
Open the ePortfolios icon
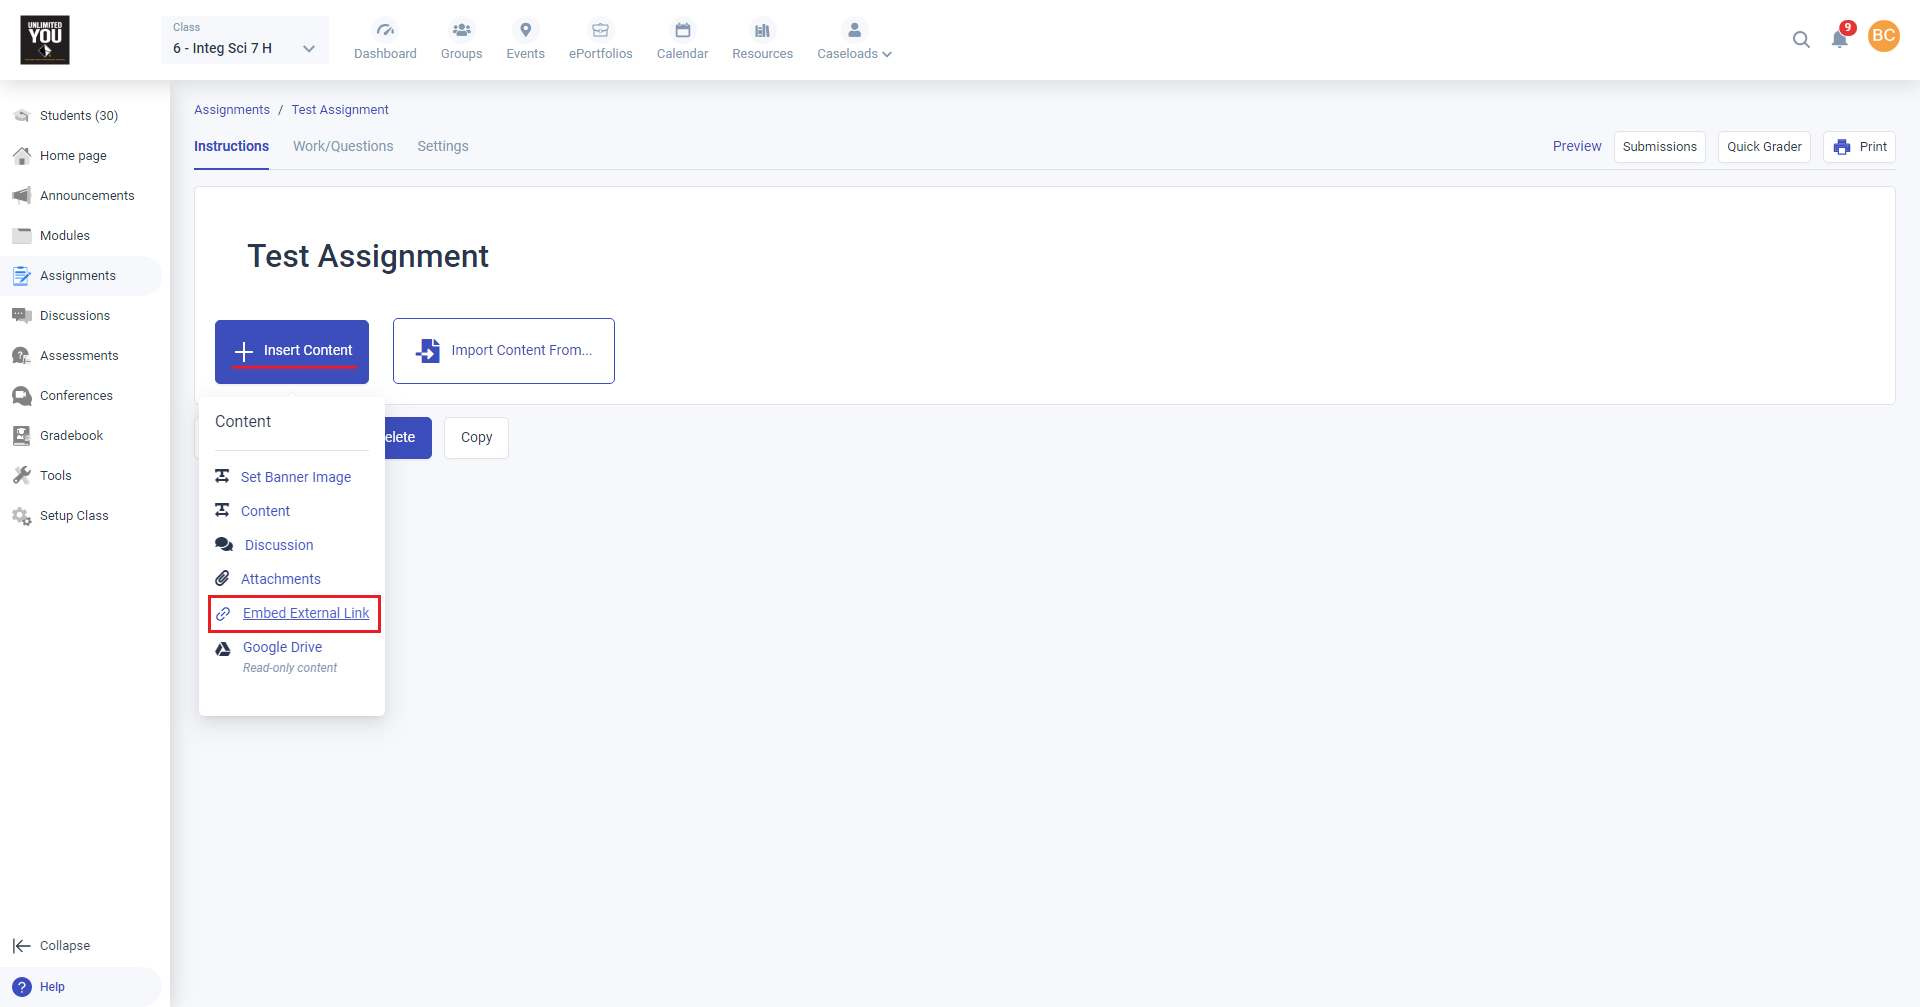(x=600, y=30)
